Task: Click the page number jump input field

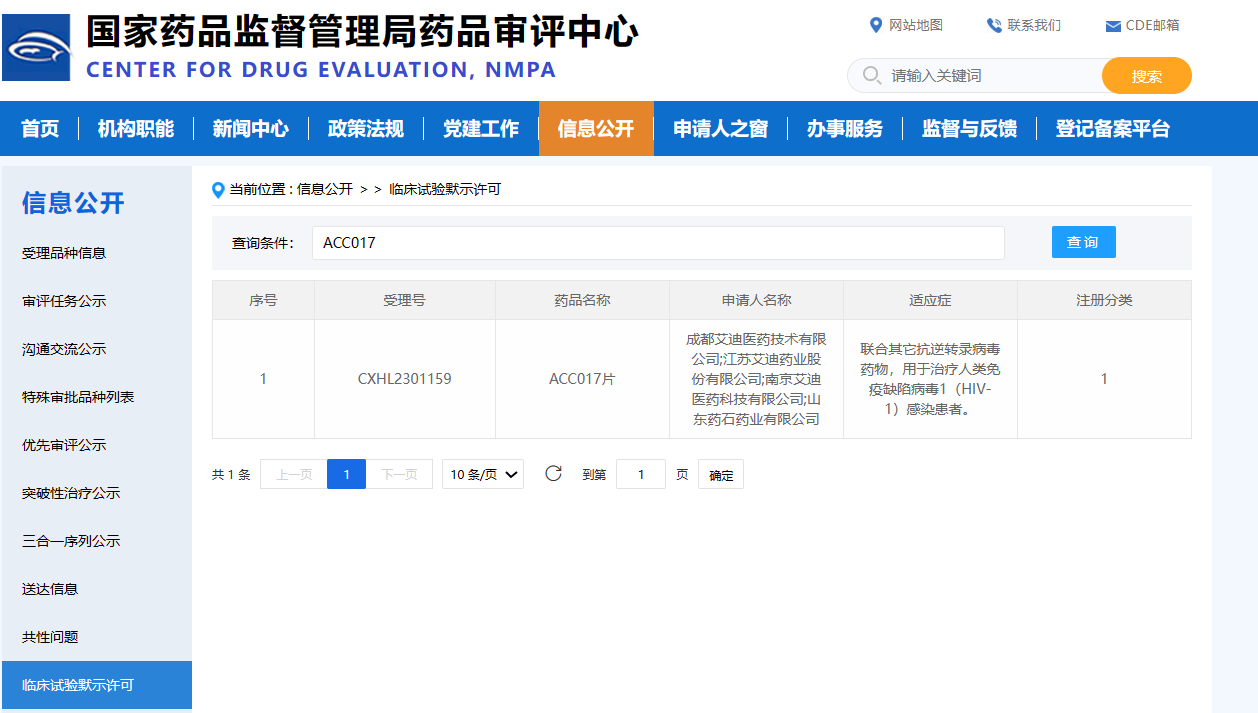Action: tap(641, 475)
